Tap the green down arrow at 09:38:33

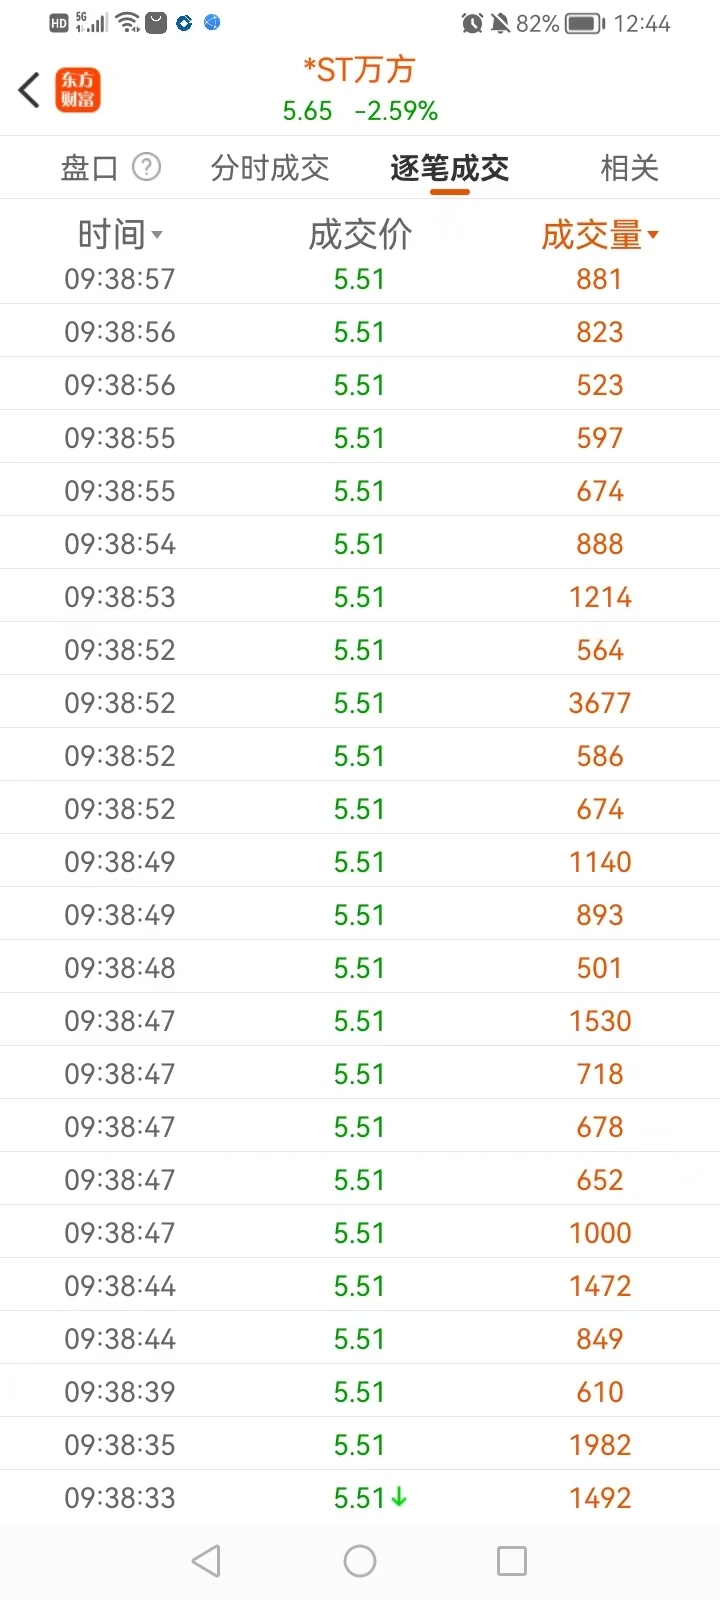click(399, 1497)
